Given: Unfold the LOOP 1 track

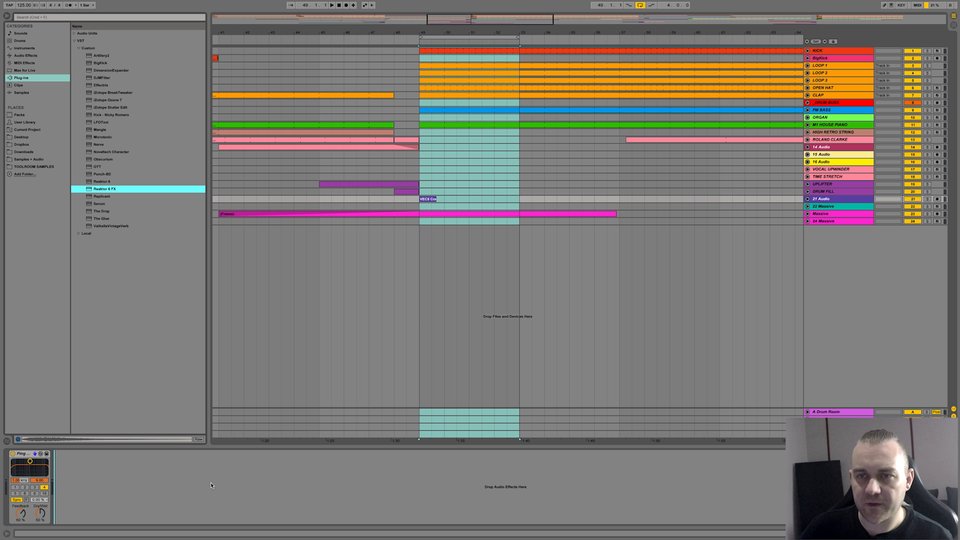Looking at the screenshot, I should [808, 66].
